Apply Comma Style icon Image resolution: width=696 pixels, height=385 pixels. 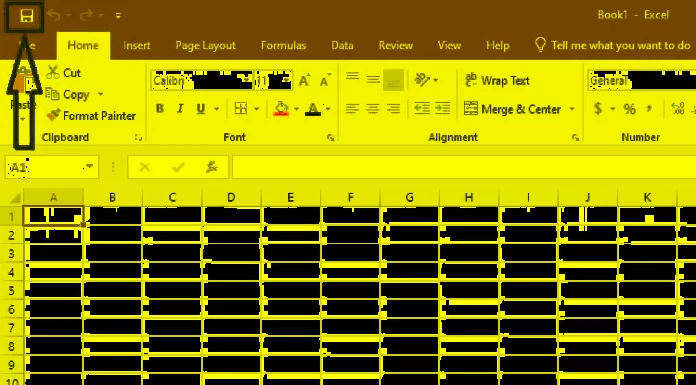649,109
